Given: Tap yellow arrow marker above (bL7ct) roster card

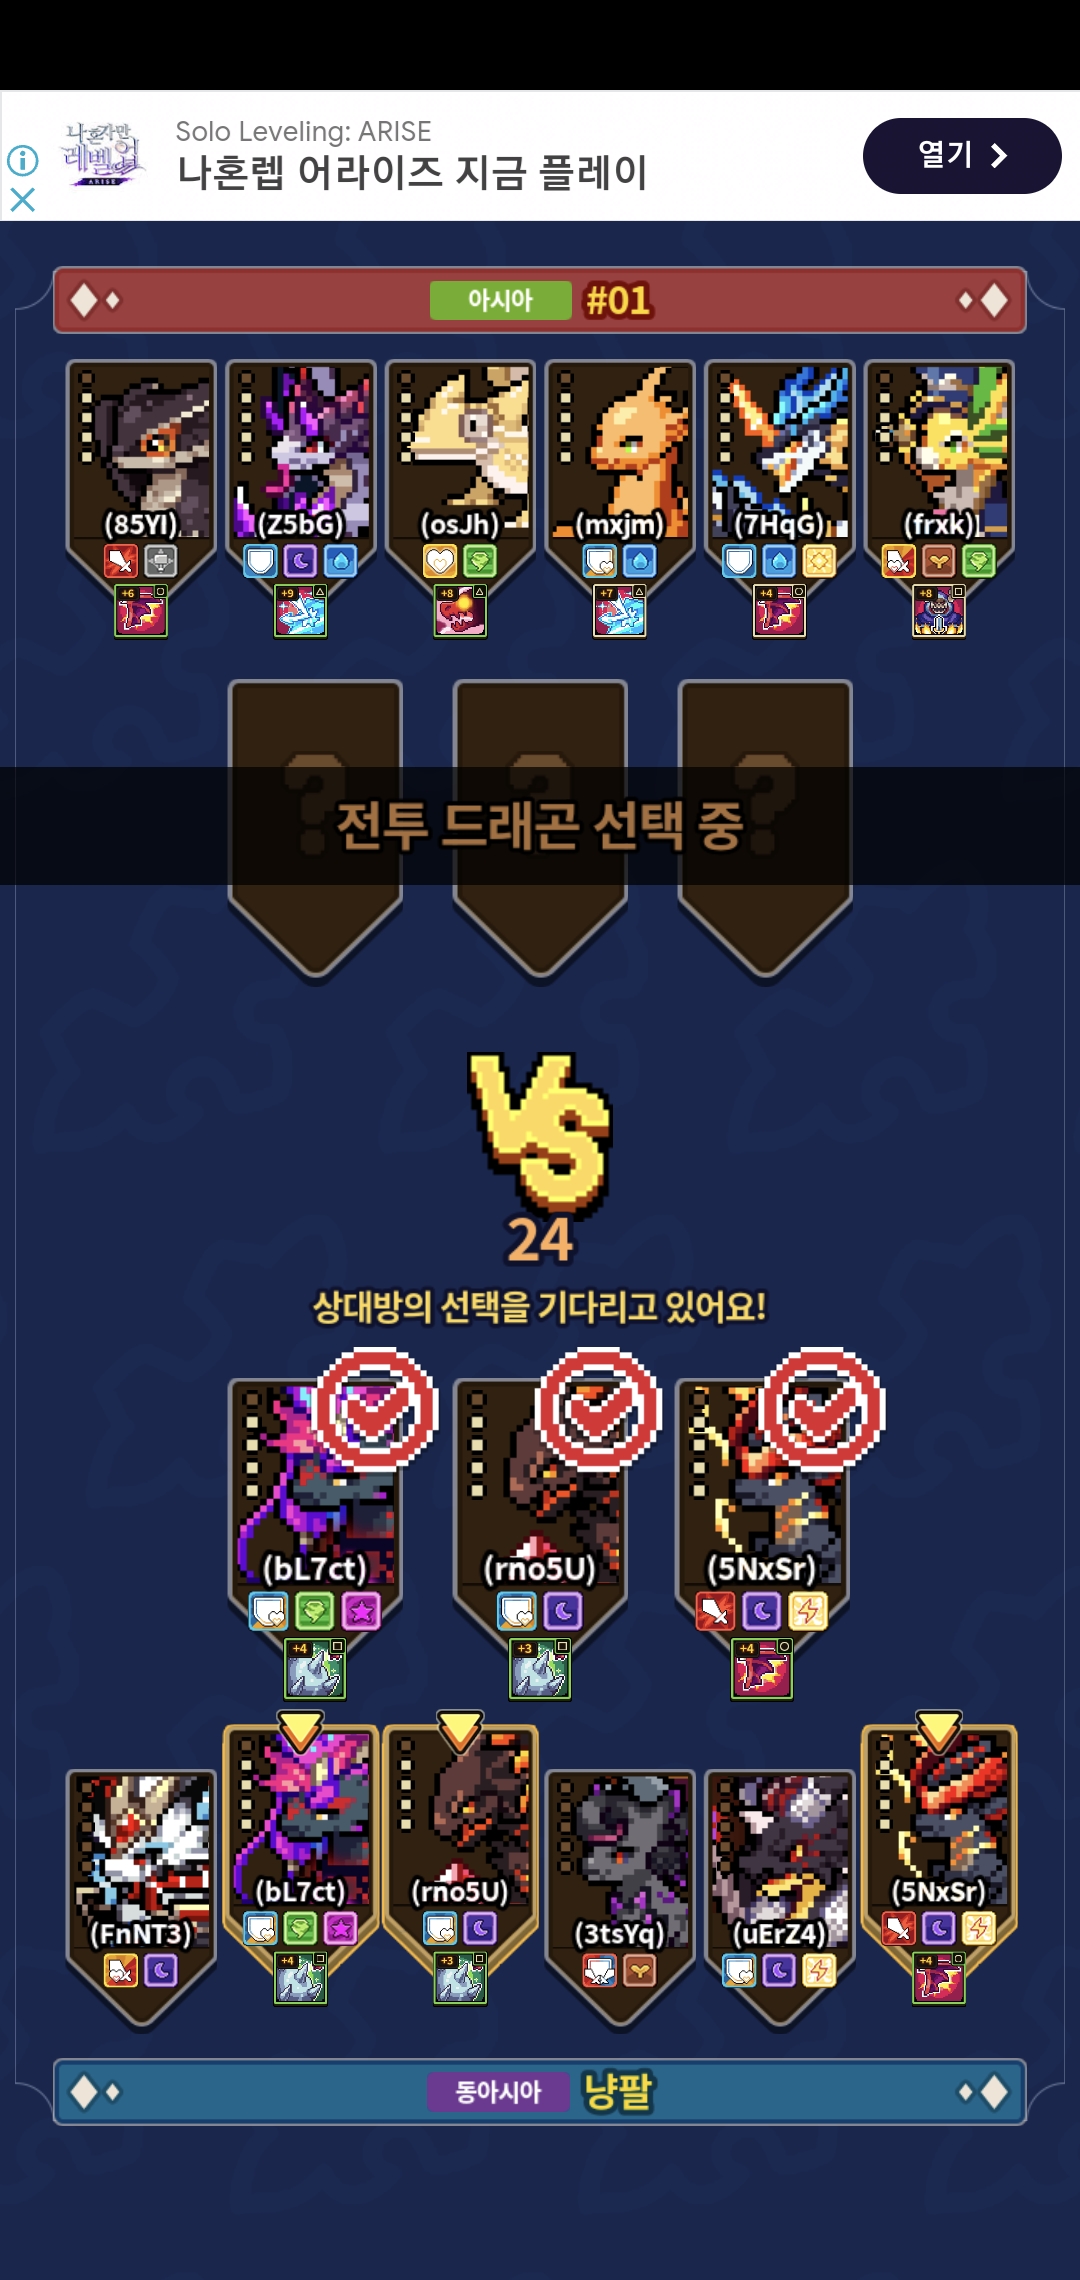Looking at the screenshot, I should [x=300, y=1731].
